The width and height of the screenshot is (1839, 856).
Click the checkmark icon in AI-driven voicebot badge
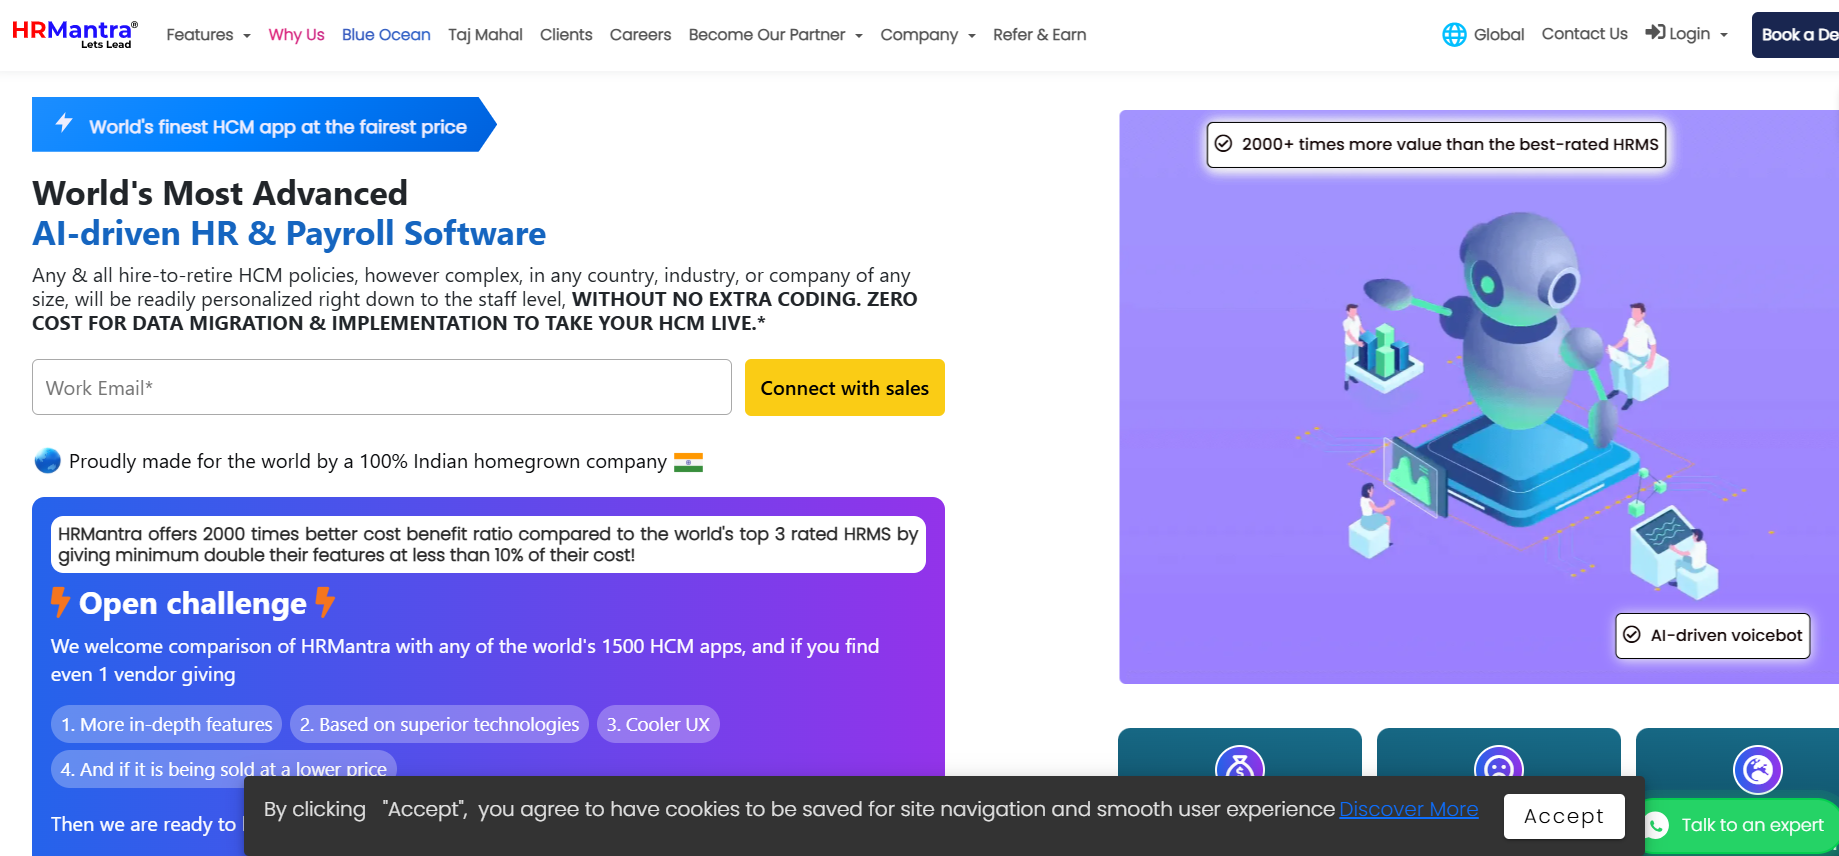(x=1632, y=635)
